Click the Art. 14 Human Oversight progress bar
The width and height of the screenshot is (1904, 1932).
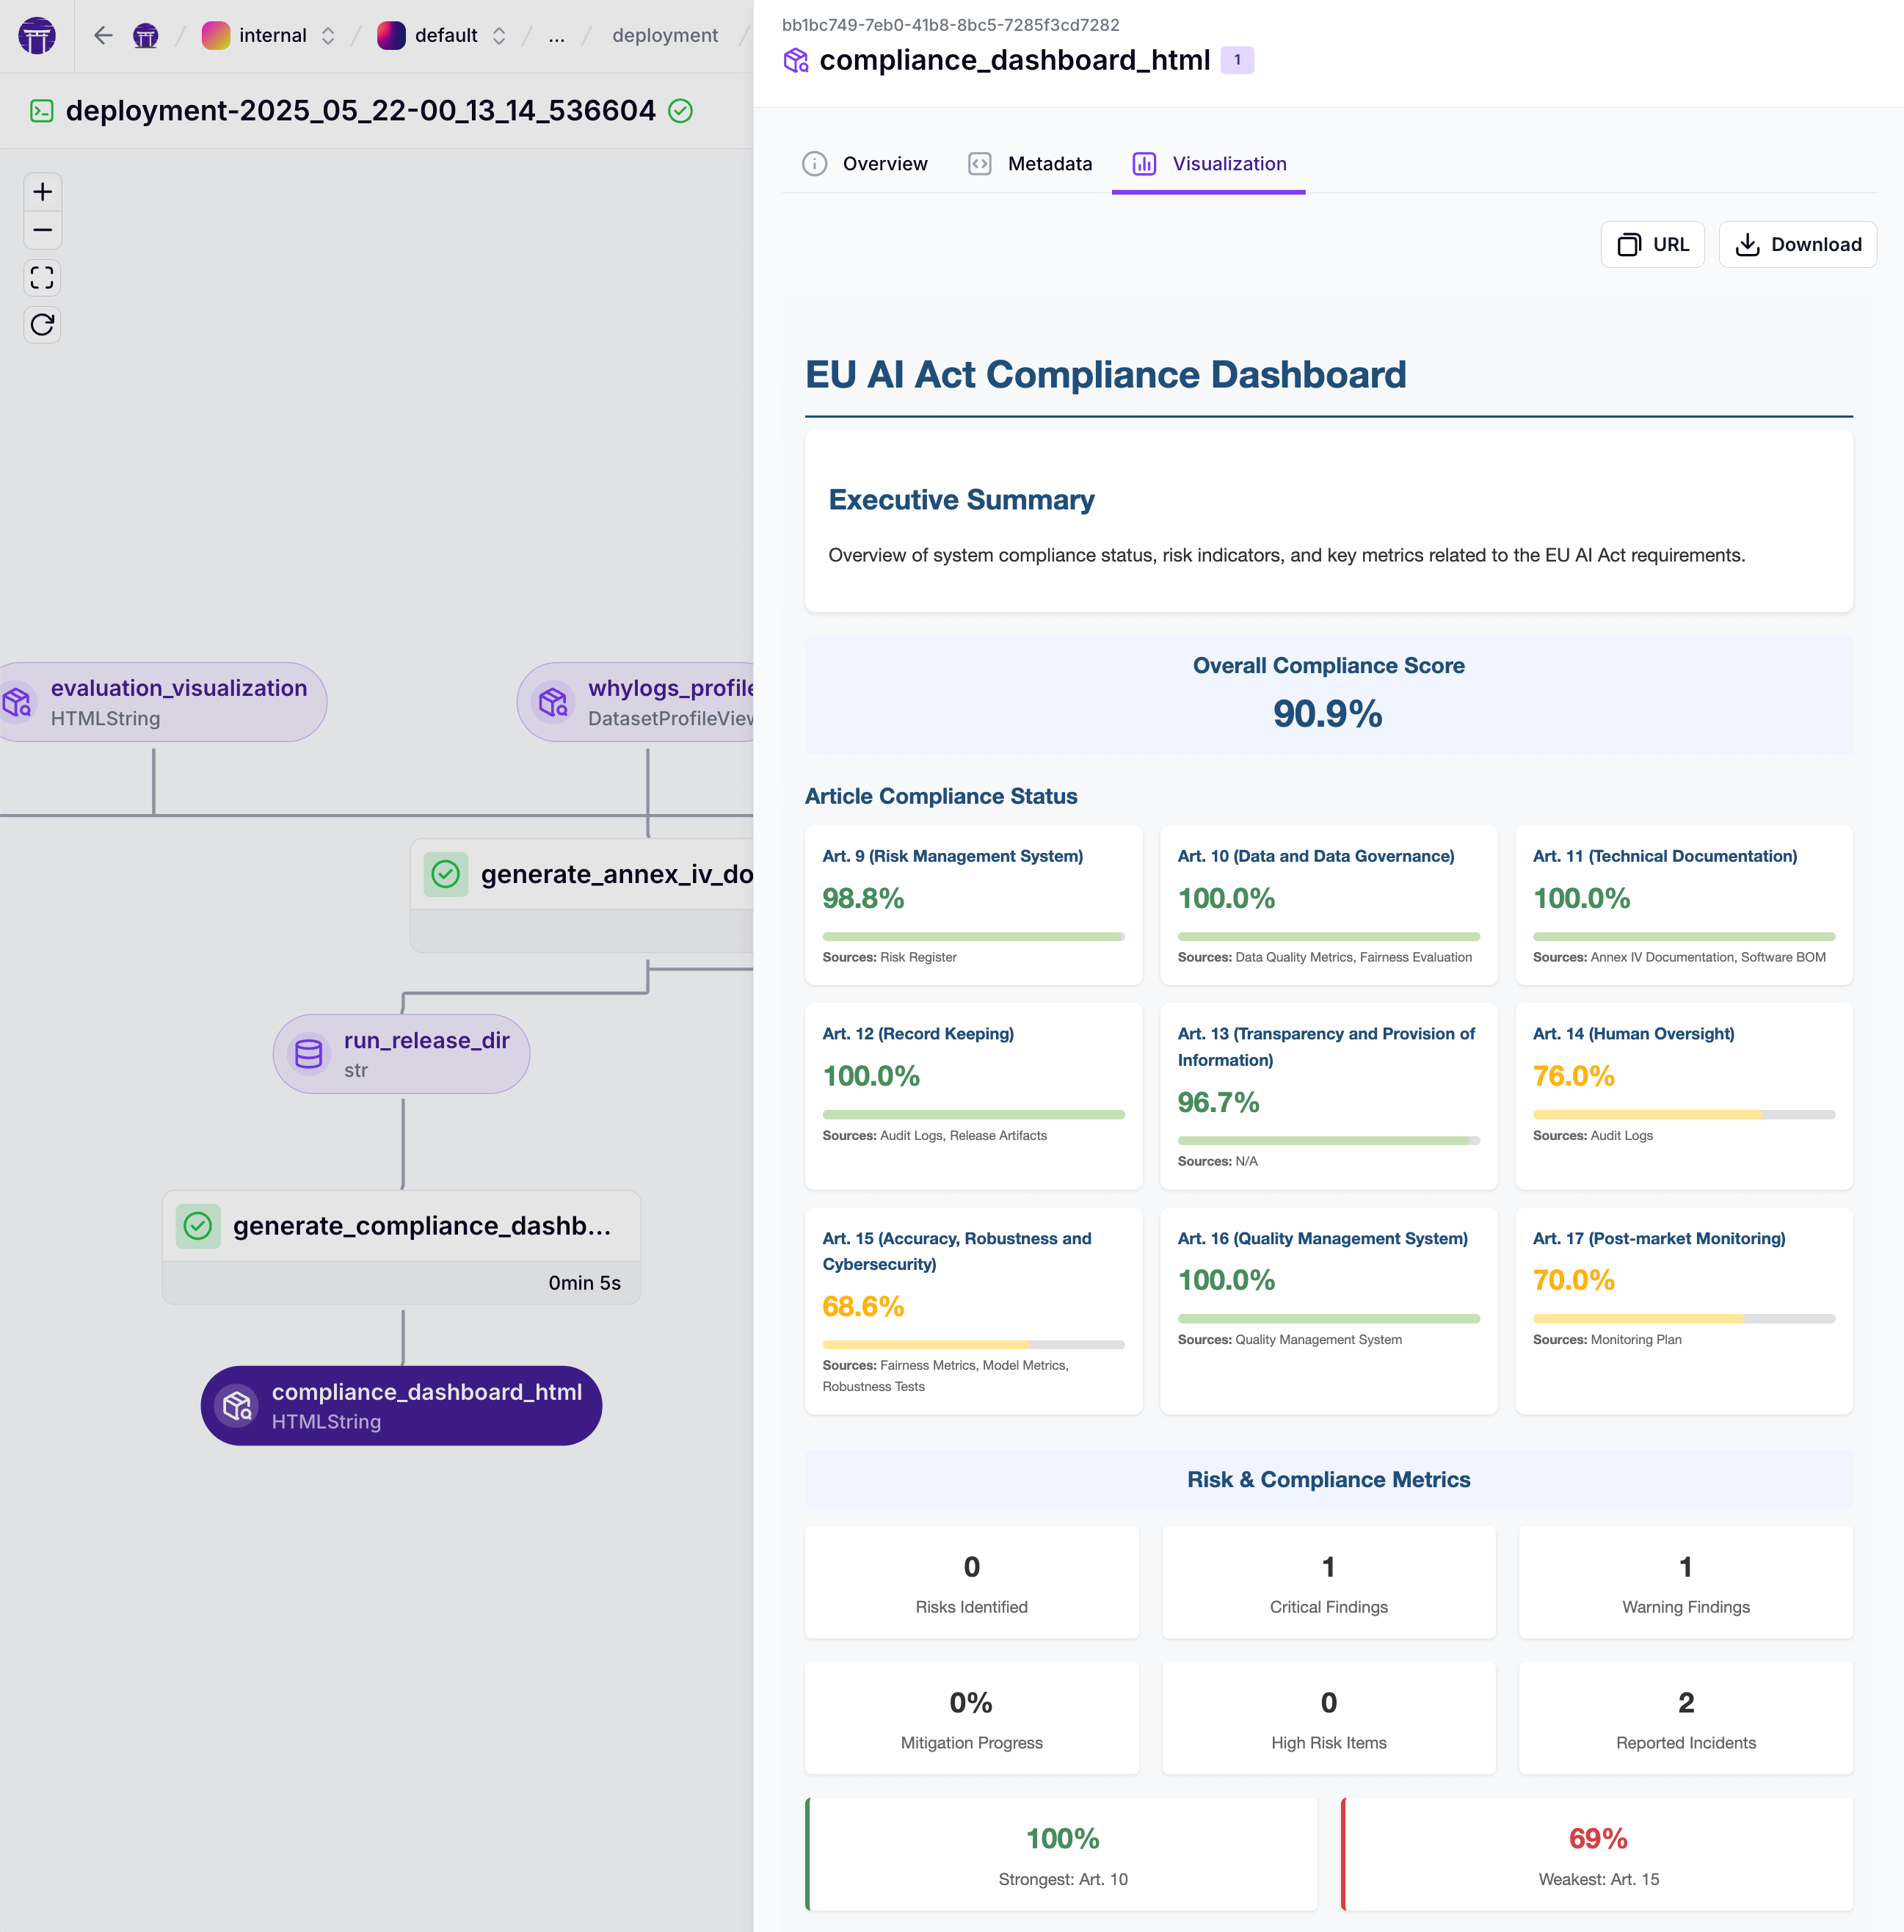1683,1114
